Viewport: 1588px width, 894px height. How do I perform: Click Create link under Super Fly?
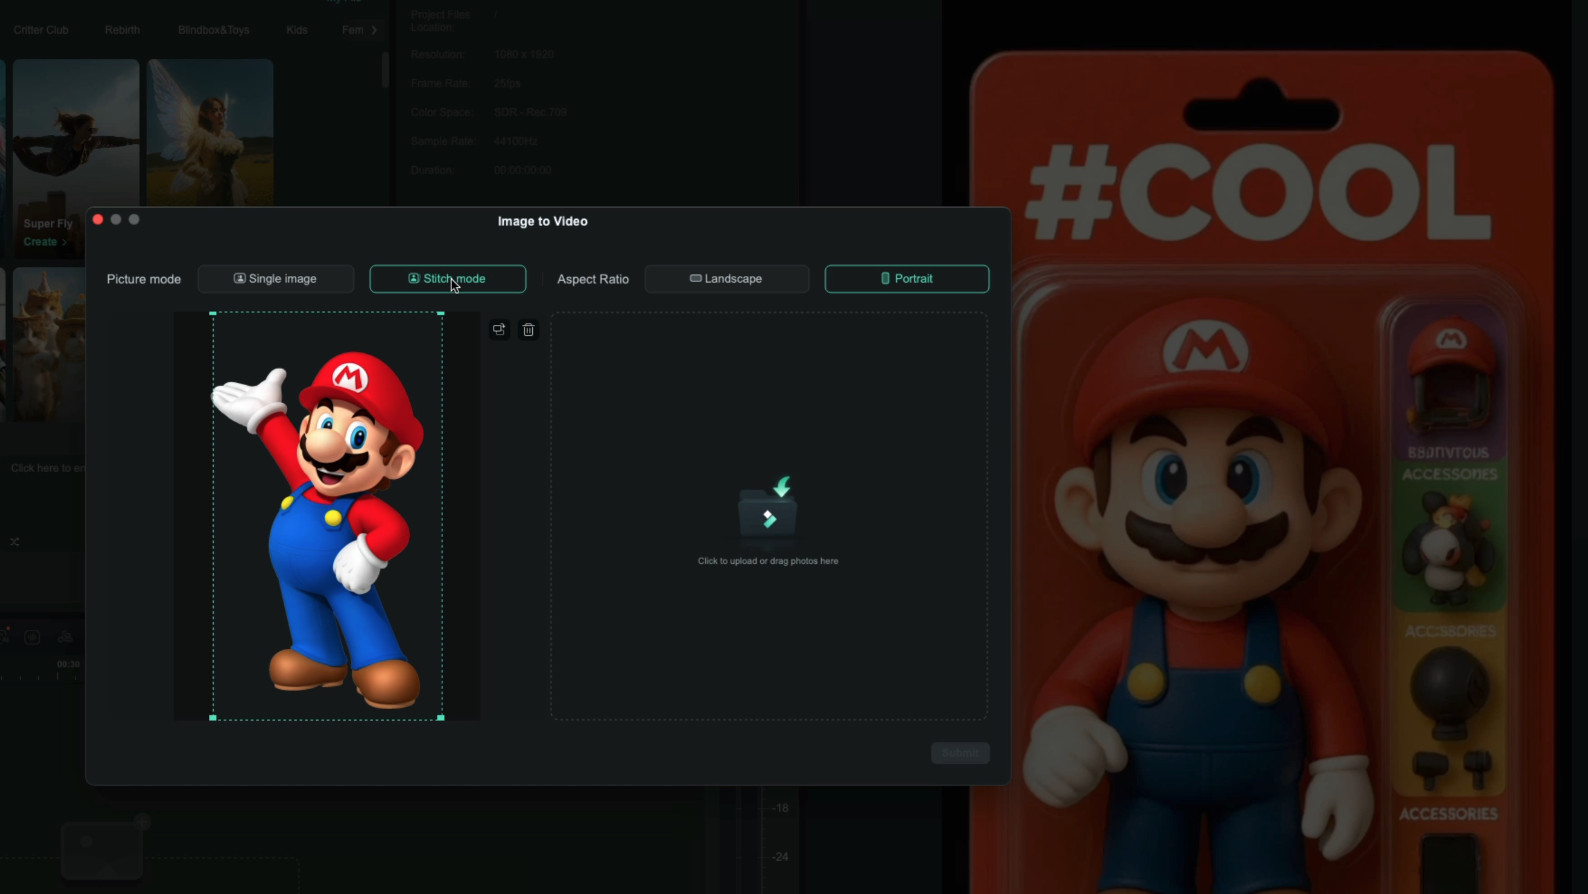[x=45, y=242]
